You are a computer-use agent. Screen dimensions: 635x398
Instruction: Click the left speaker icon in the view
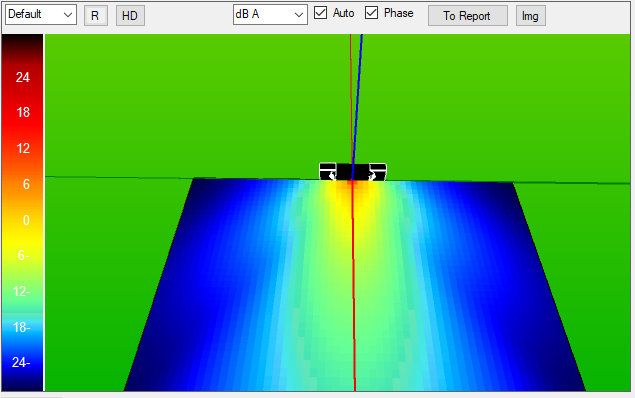328,171
